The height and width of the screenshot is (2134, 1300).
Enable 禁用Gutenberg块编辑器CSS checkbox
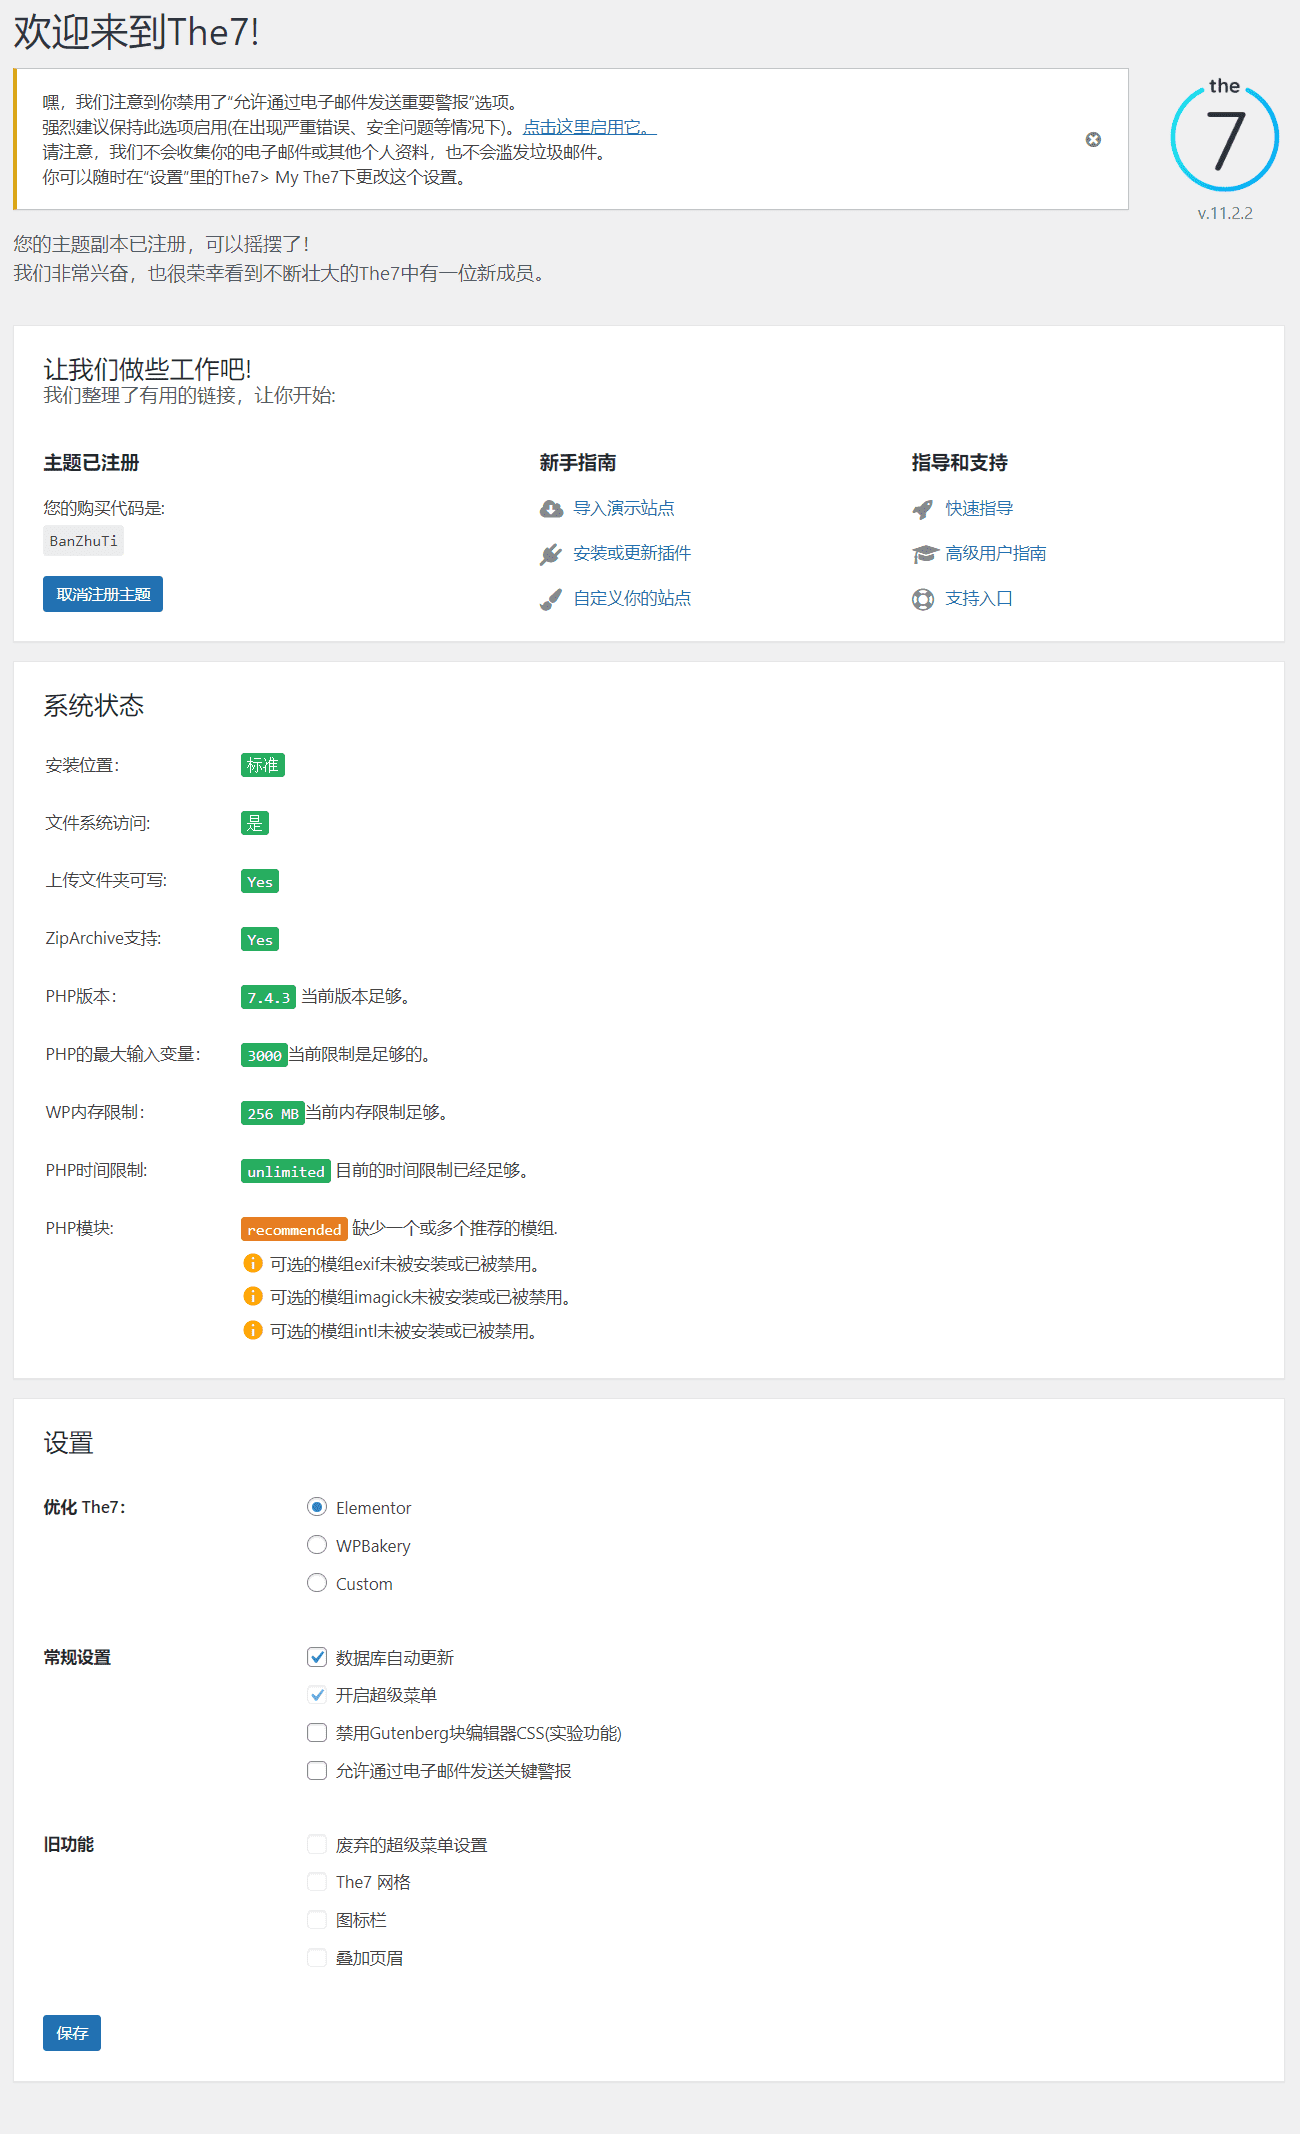317,1733
